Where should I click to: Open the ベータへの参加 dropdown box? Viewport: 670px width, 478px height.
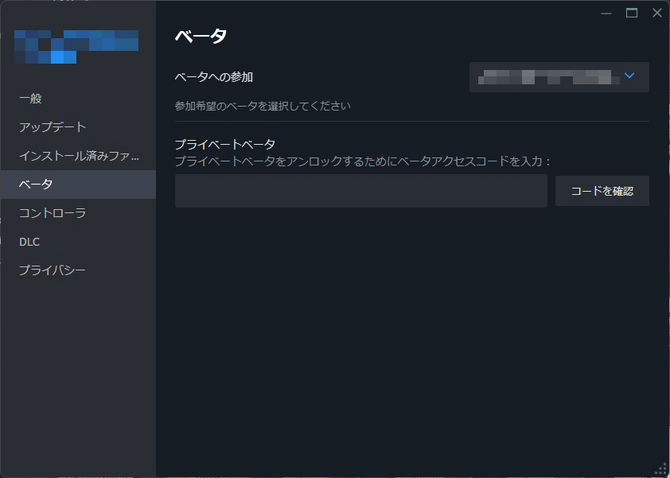pos(558,77)
